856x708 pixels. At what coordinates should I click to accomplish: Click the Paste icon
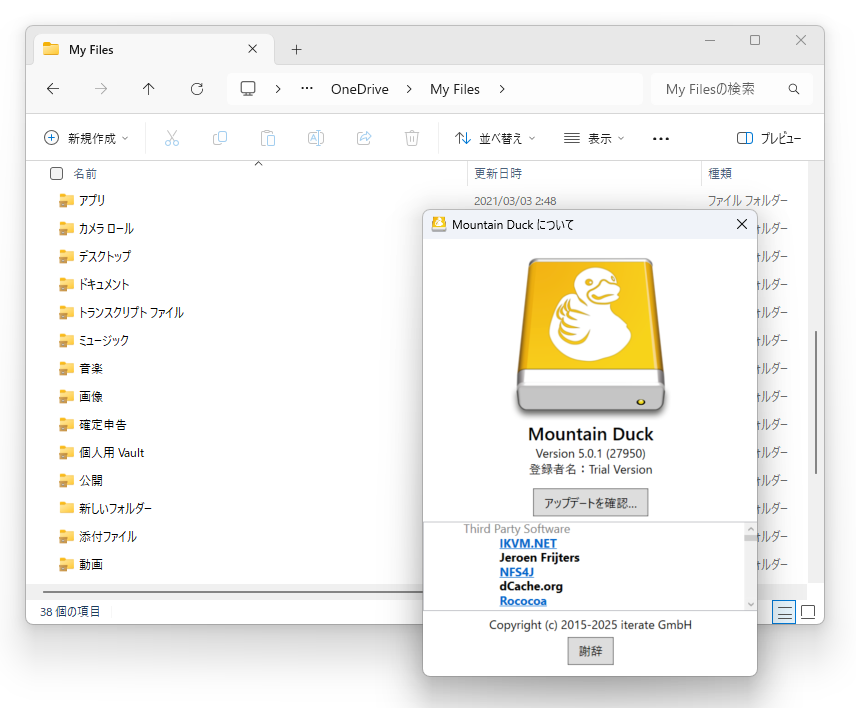(267, 139)
